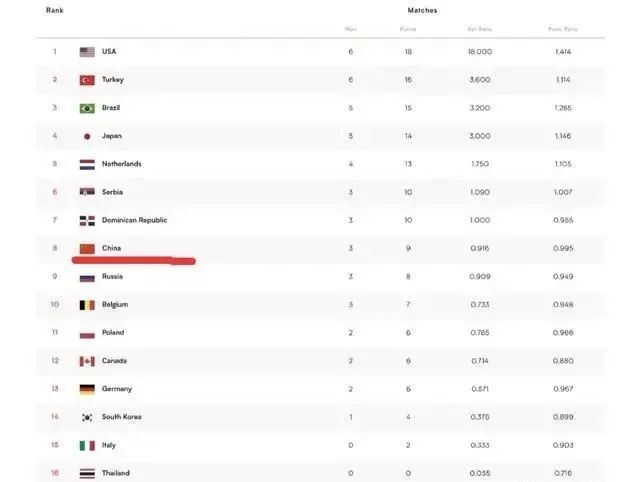Click the South Korea flag icon
The height and width of the screenshot is (482, 640).
[87, 417]
